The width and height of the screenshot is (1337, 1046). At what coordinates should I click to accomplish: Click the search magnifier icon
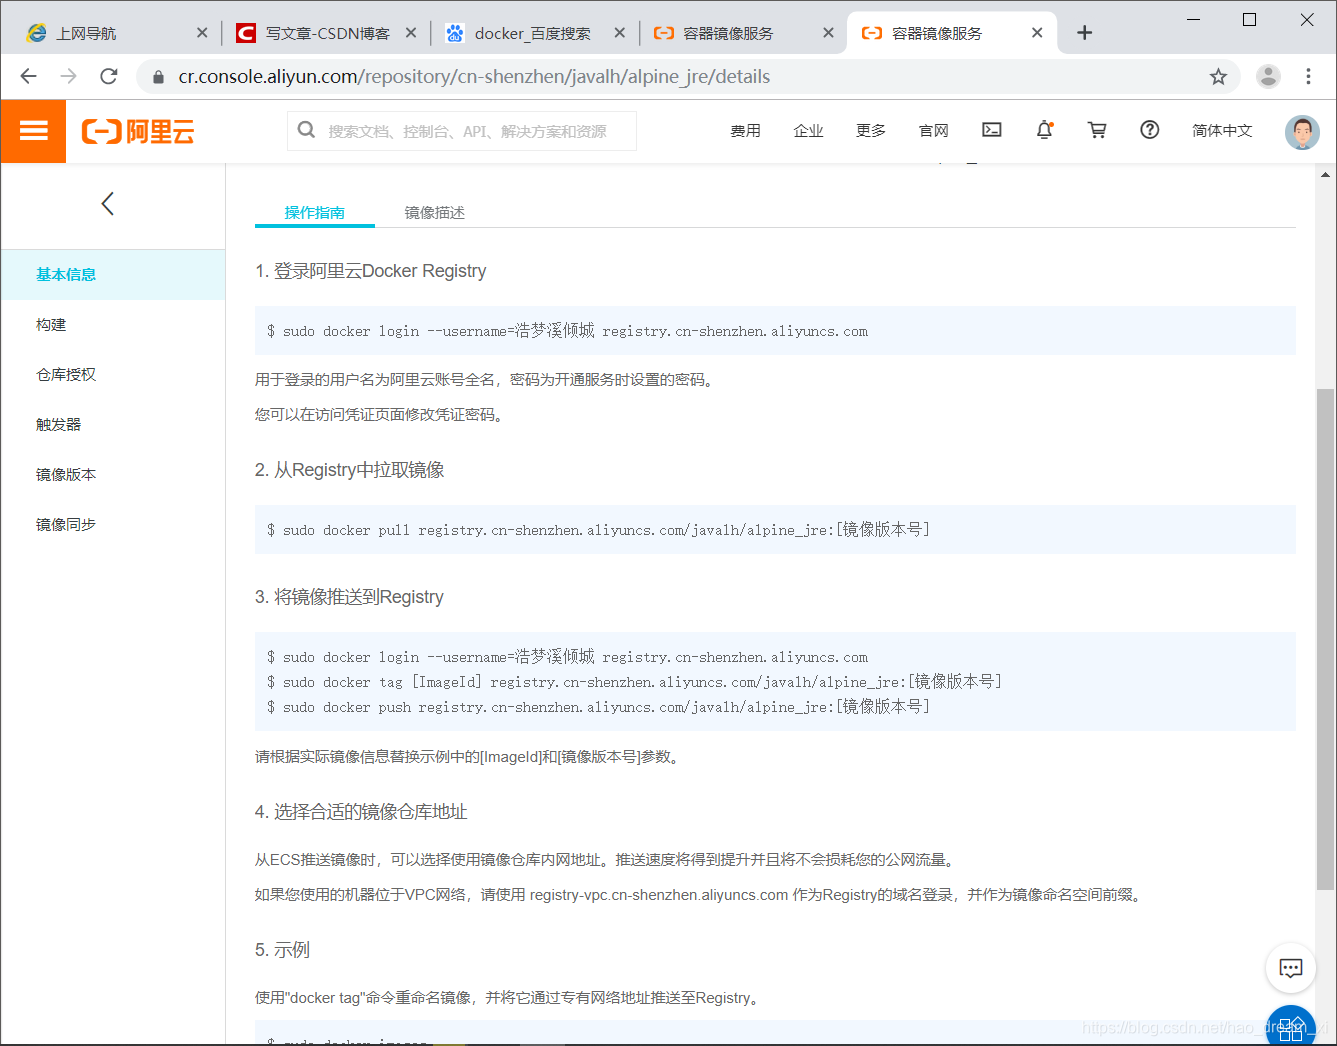coord(307,130)
